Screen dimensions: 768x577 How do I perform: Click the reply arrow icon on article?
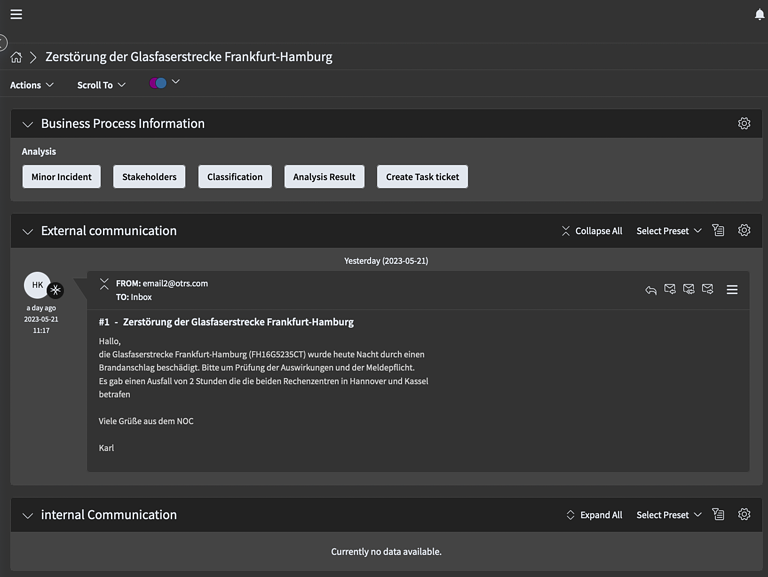(651, 290)
